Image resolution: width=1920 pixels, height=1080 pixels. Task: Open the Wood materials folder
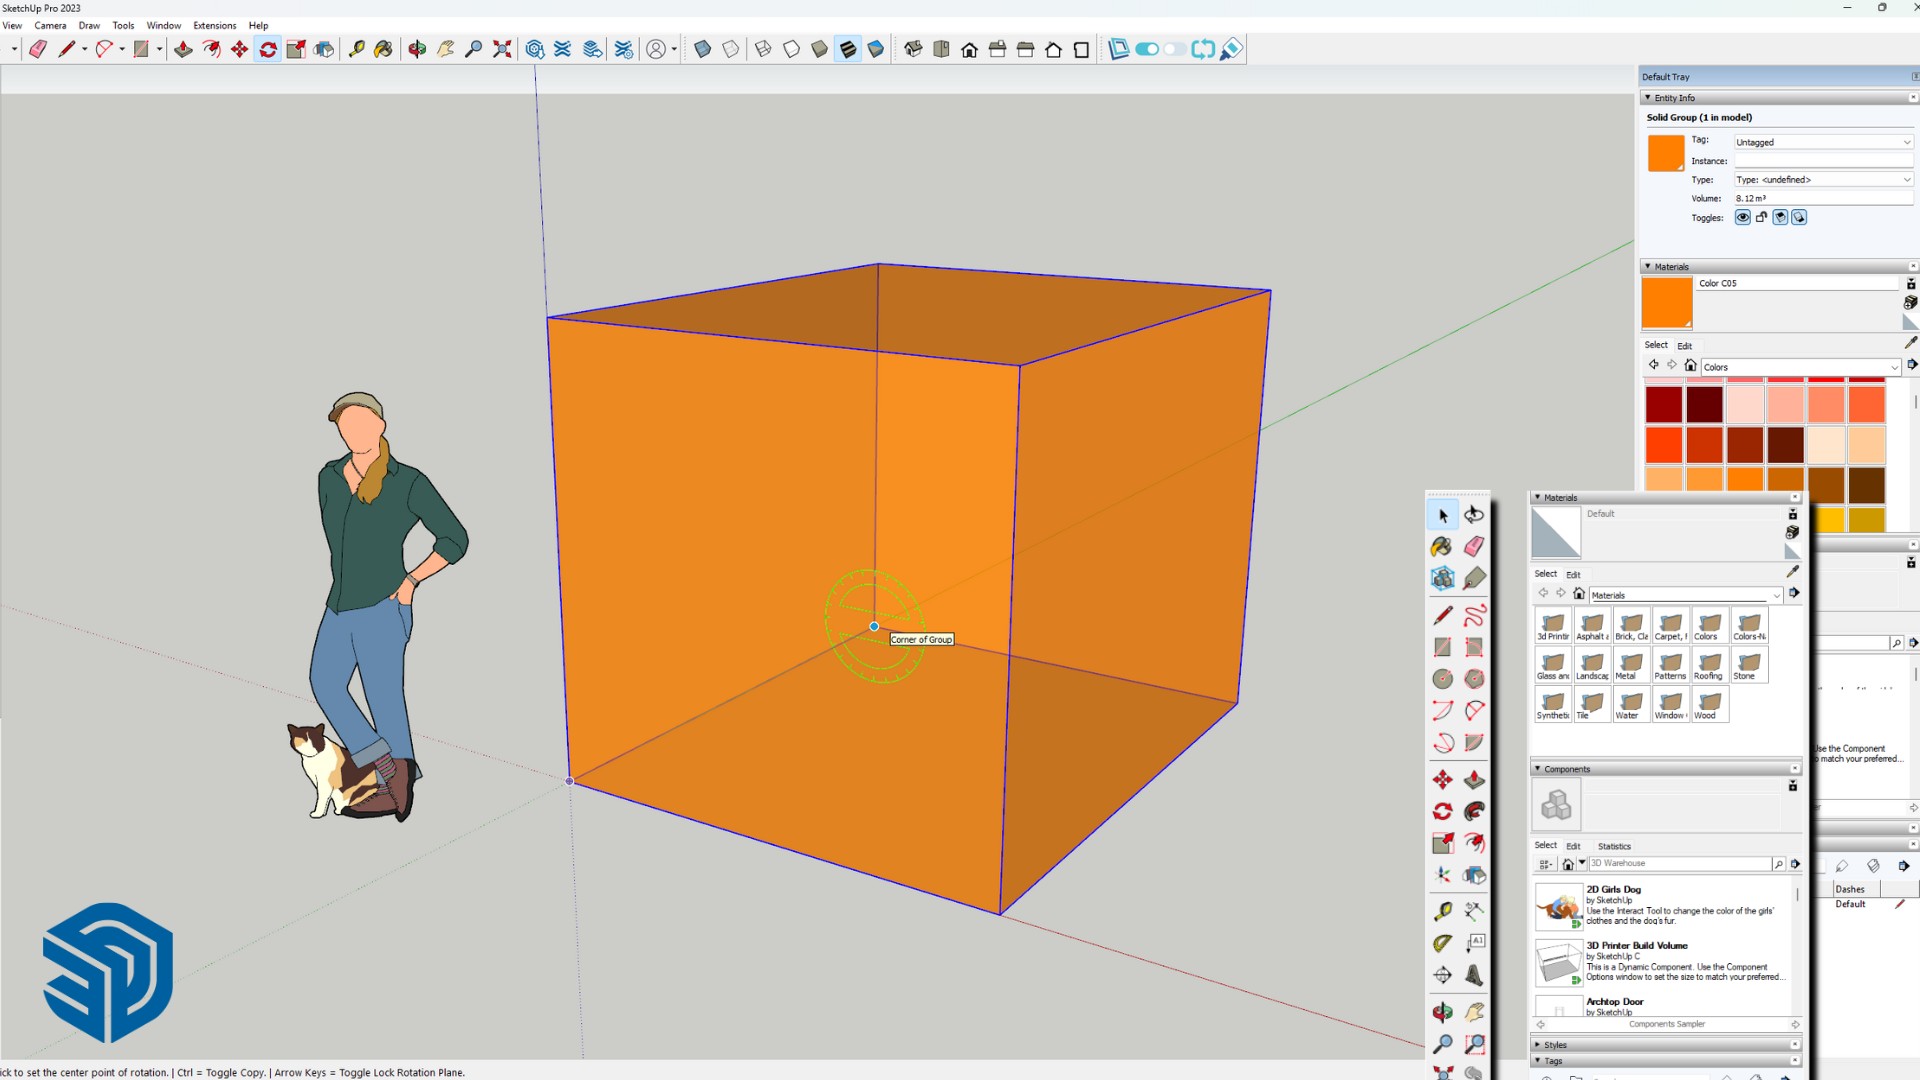1708,705
